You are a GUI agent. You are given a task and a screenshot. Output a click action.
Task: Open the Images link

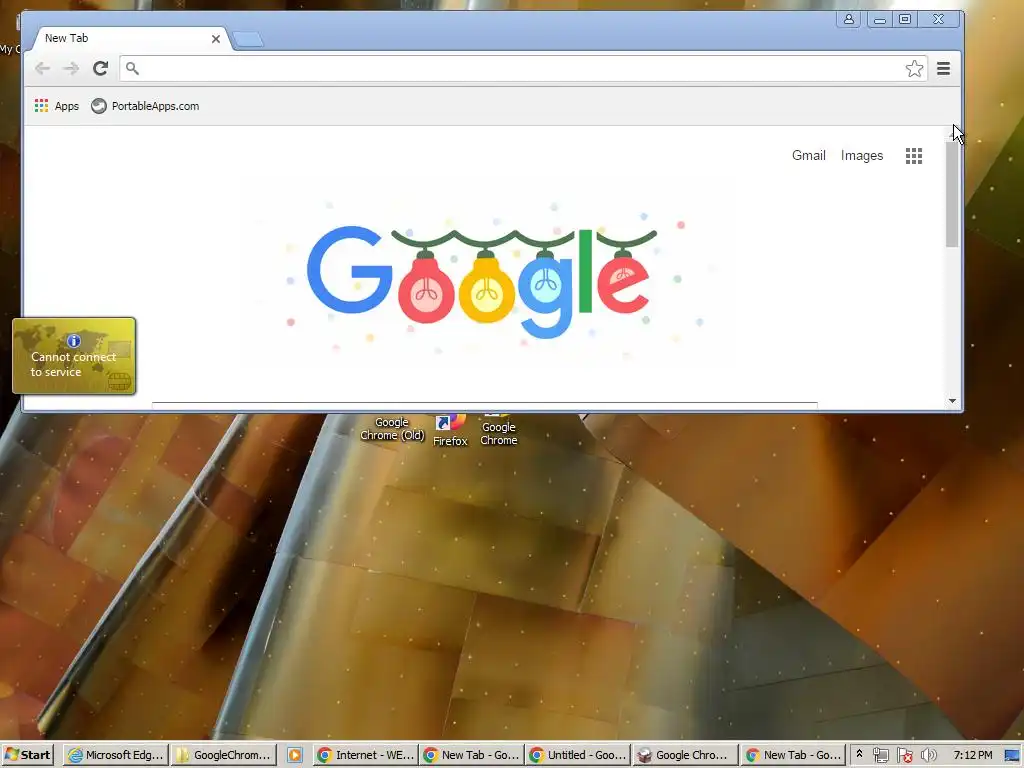861,155
